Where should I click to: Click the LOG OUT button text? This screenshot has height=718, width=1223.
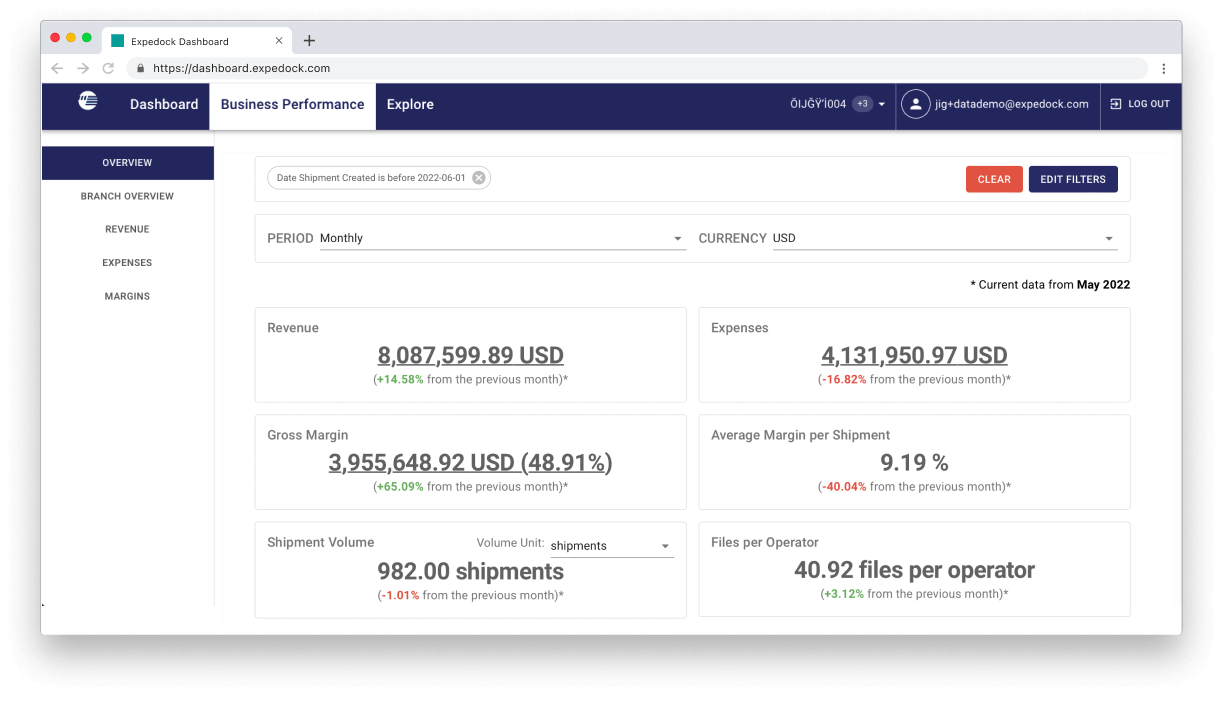point(1149,104)
